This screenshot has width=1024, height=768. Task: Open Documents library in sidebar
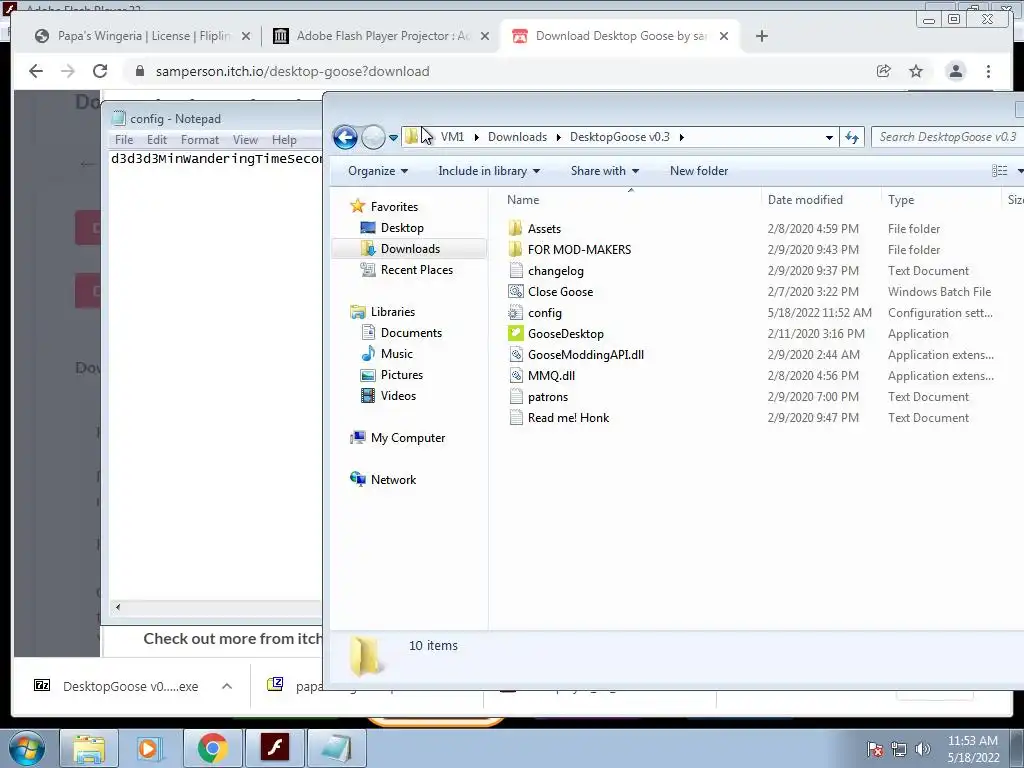411,333
